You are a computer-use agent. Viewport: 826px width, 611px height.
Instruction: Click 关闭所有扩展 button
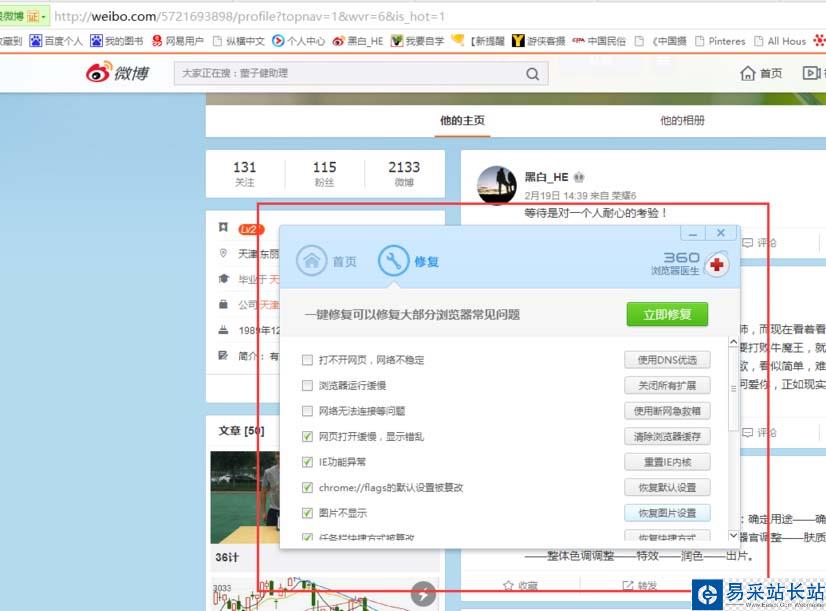click(x=667, y=386)
